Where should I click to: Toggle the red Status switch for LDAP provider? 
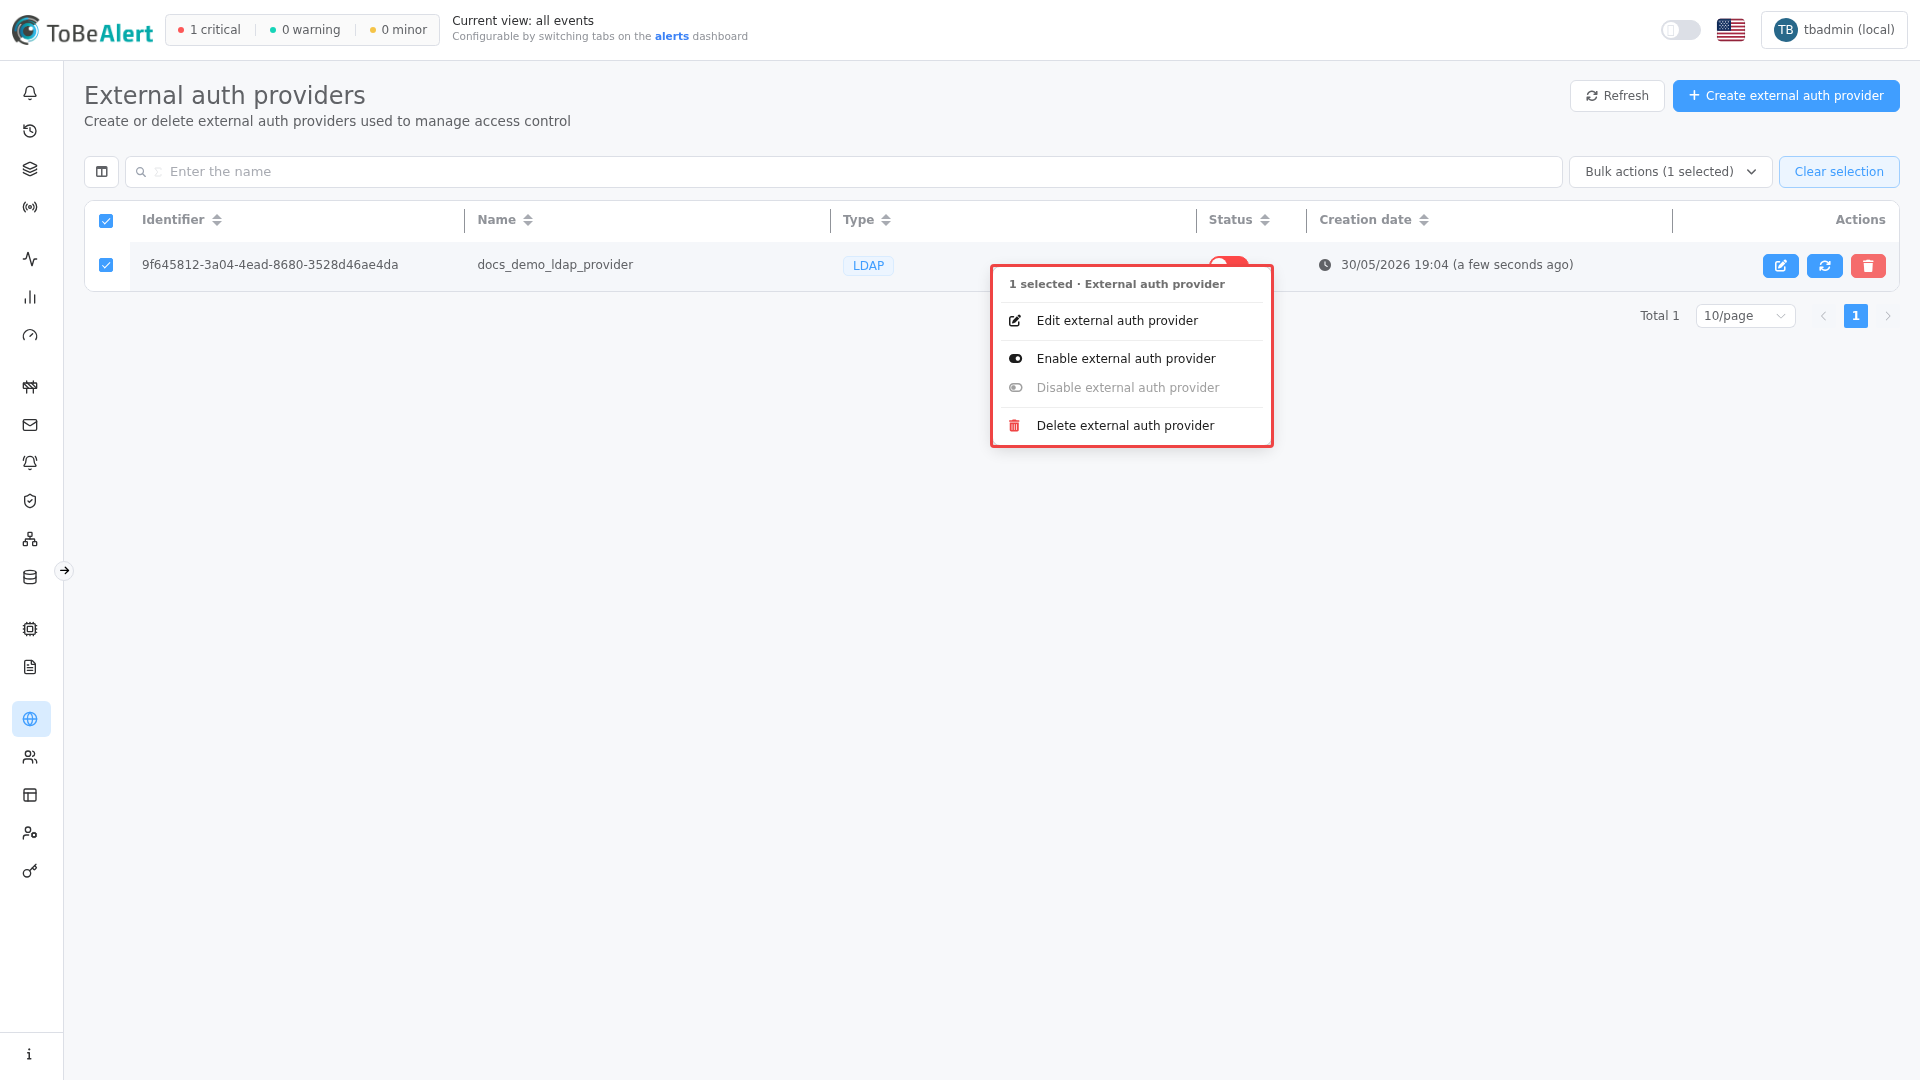click(1228, 261)
